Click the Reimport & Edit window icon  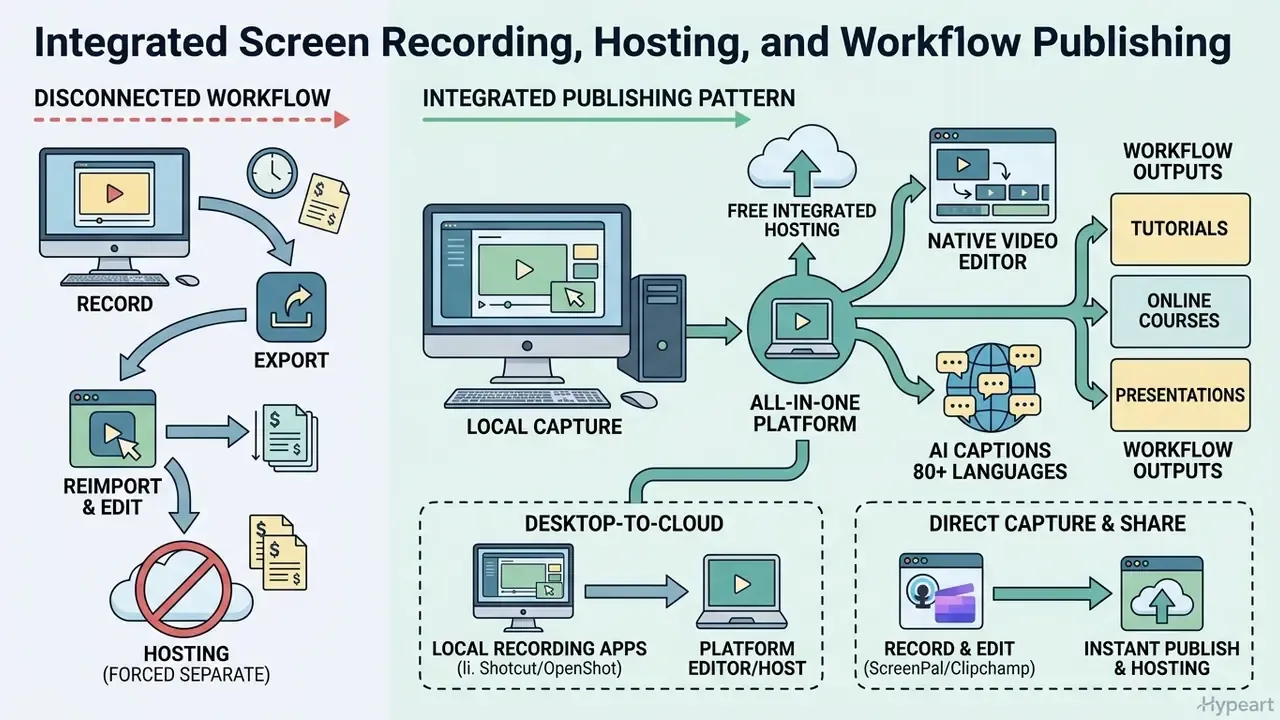pos(111,429)
